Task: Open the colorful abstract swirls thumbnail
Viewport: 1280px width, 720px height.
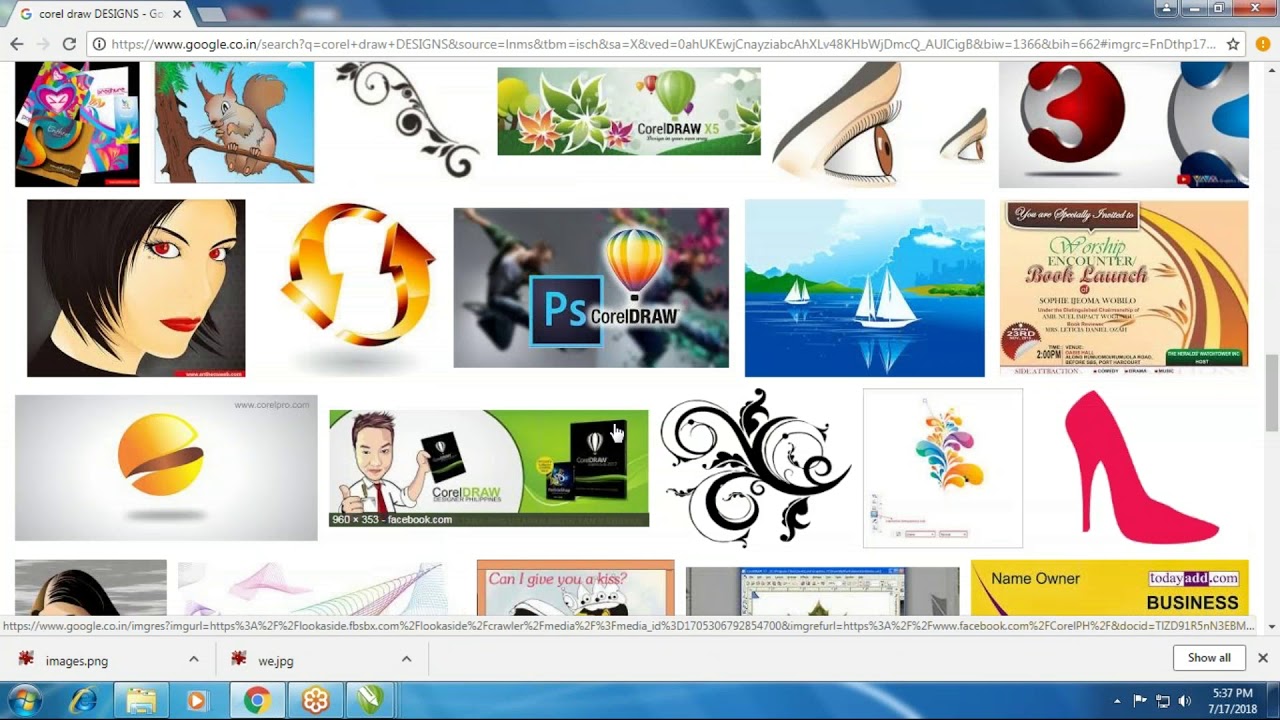Action: coord(943,468)
